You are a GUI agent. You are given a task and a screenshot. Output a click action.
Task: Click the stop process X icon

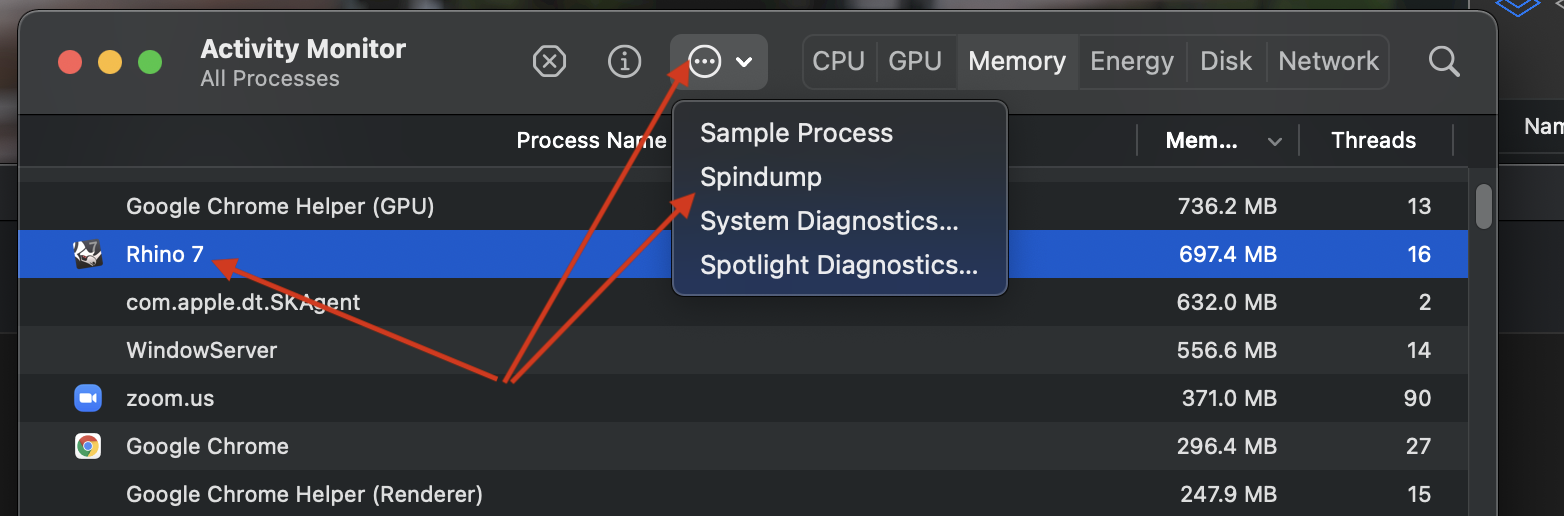tap(549, 62)
